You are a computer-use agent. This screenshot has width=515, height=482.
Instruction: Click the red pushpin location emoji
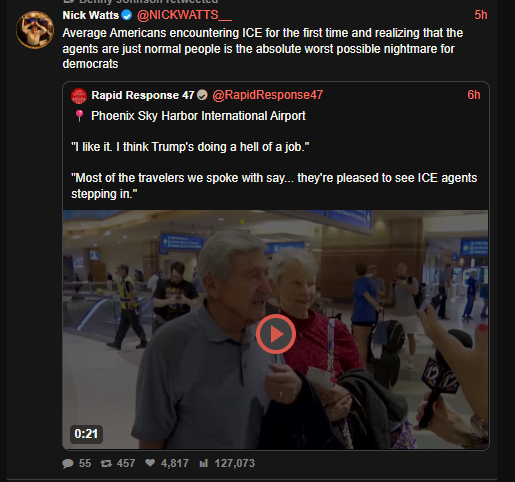coord(79,116)
